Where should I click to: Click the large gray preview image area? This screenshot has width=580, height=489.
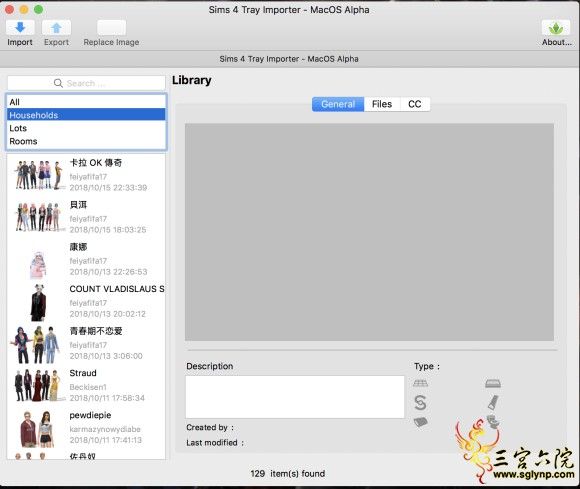pos(369,232)
